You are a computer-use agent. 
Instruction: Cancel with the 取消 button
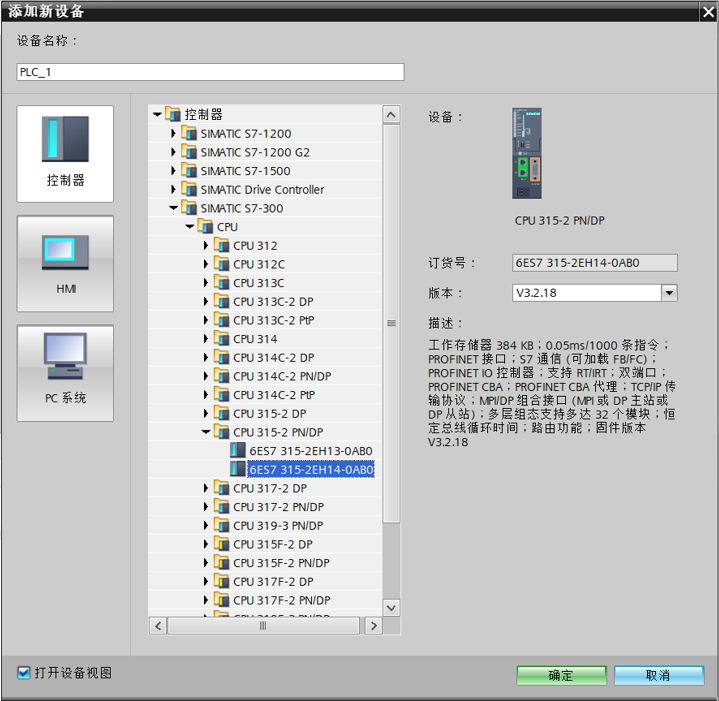658,675
